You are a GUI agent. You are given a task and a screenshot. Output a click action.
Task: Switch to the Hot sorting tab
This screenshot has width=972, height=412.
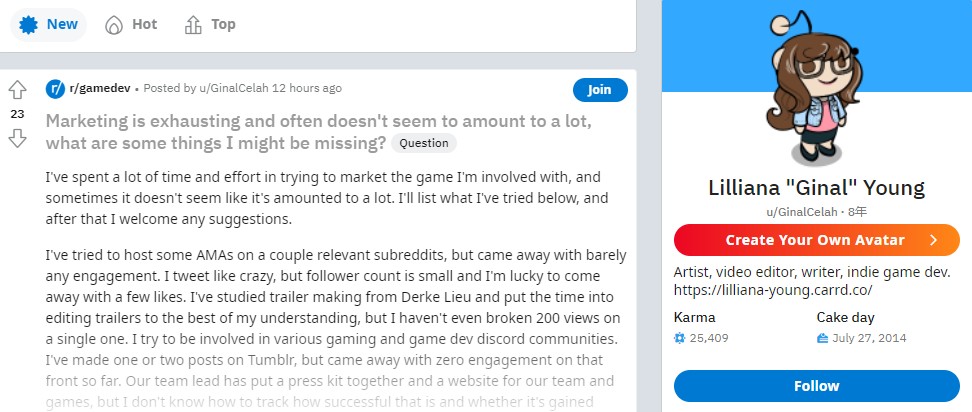pyautogui.click(x=131, y=25)
